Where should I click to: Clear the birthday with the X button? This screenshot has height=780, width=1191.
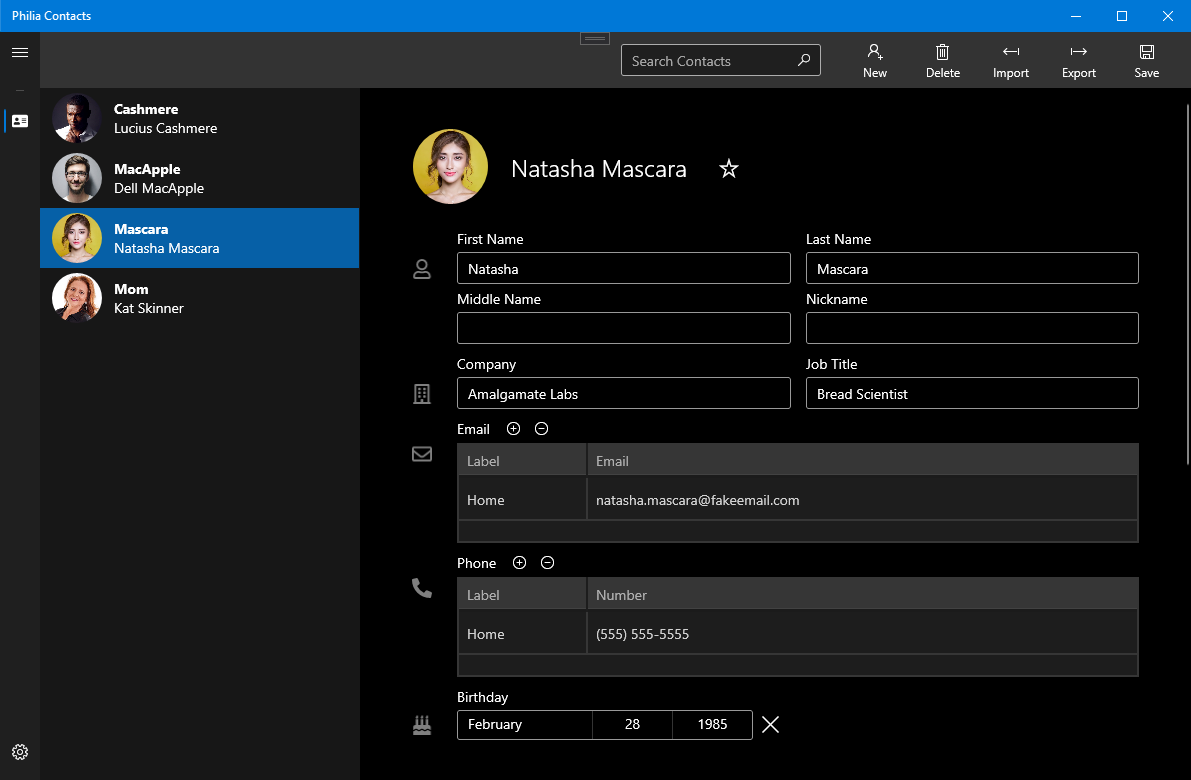[770, 725]
